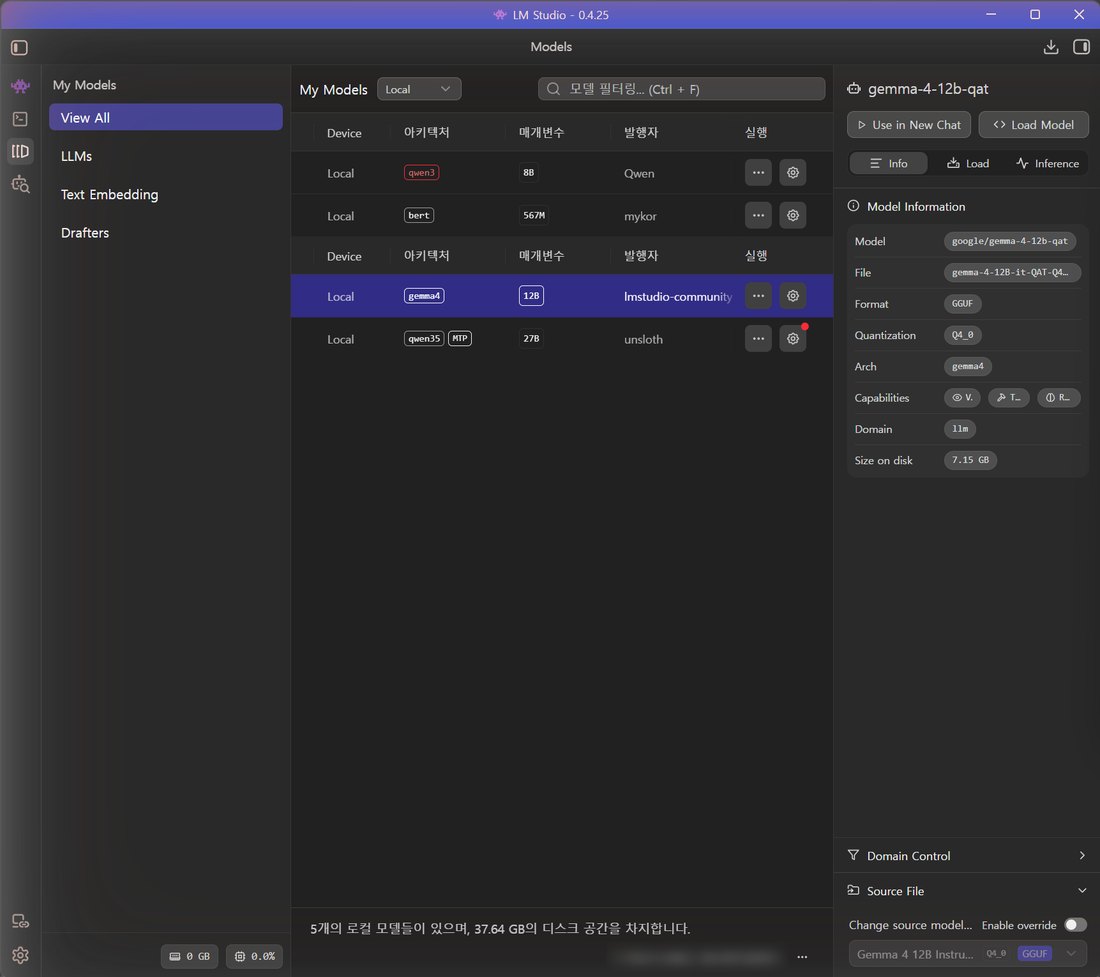This screenshot has height=977, width=1100.
Task: Click the google/gemma-4-12b-qat model value
Action: pos(1010,241)
